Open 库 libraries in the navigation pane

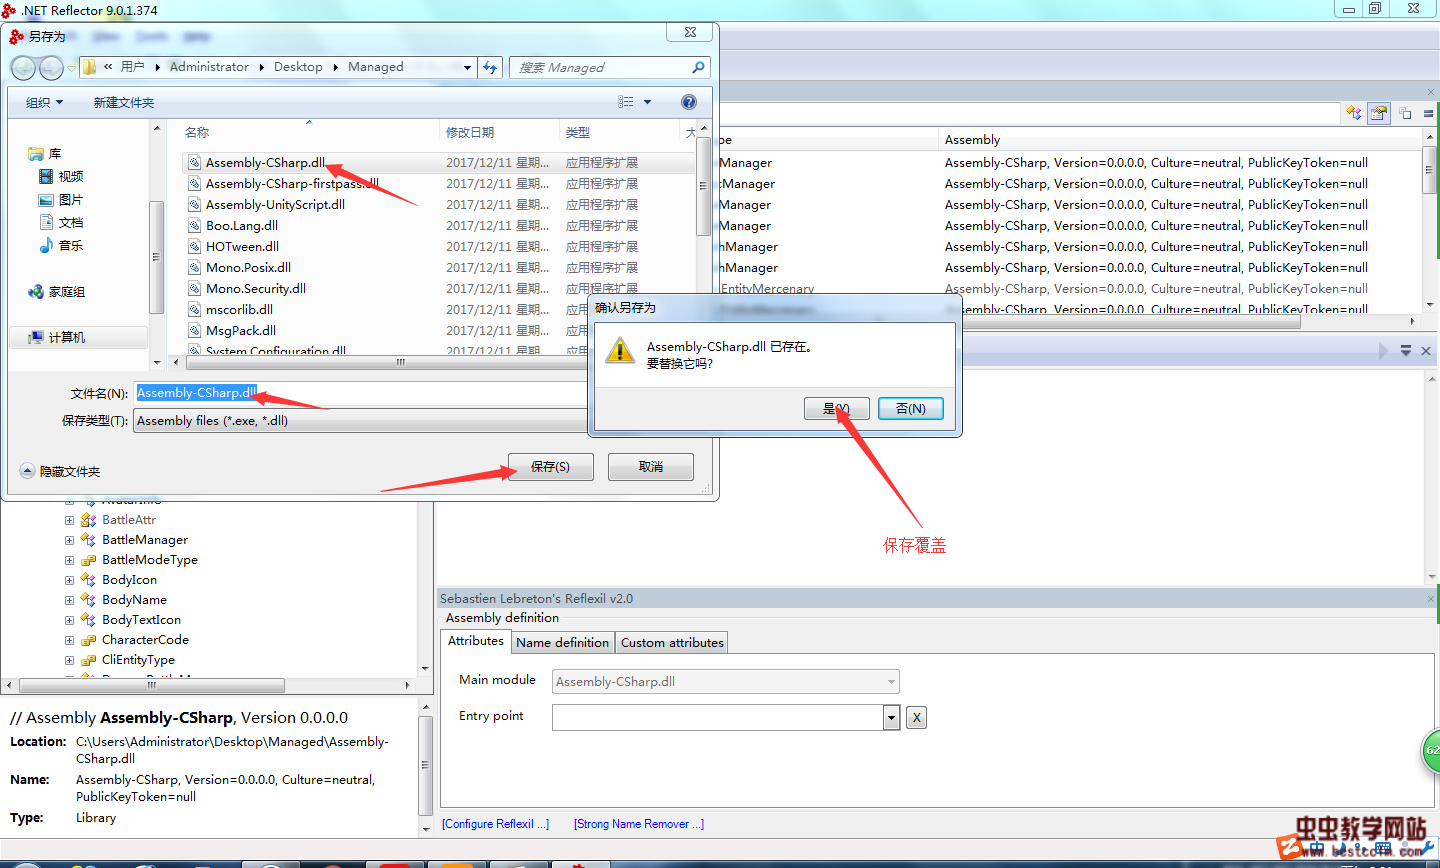point(45,154)
